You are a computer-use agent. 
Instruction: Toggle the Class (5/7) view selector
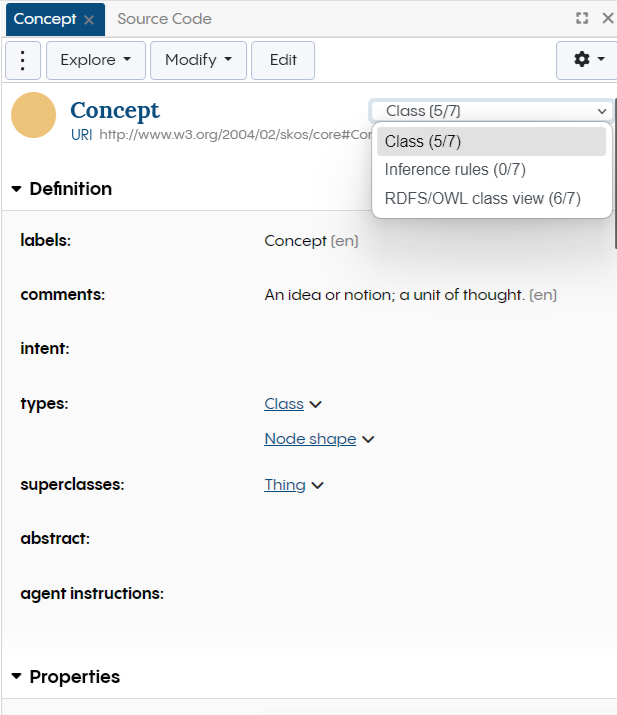point(492,111)
